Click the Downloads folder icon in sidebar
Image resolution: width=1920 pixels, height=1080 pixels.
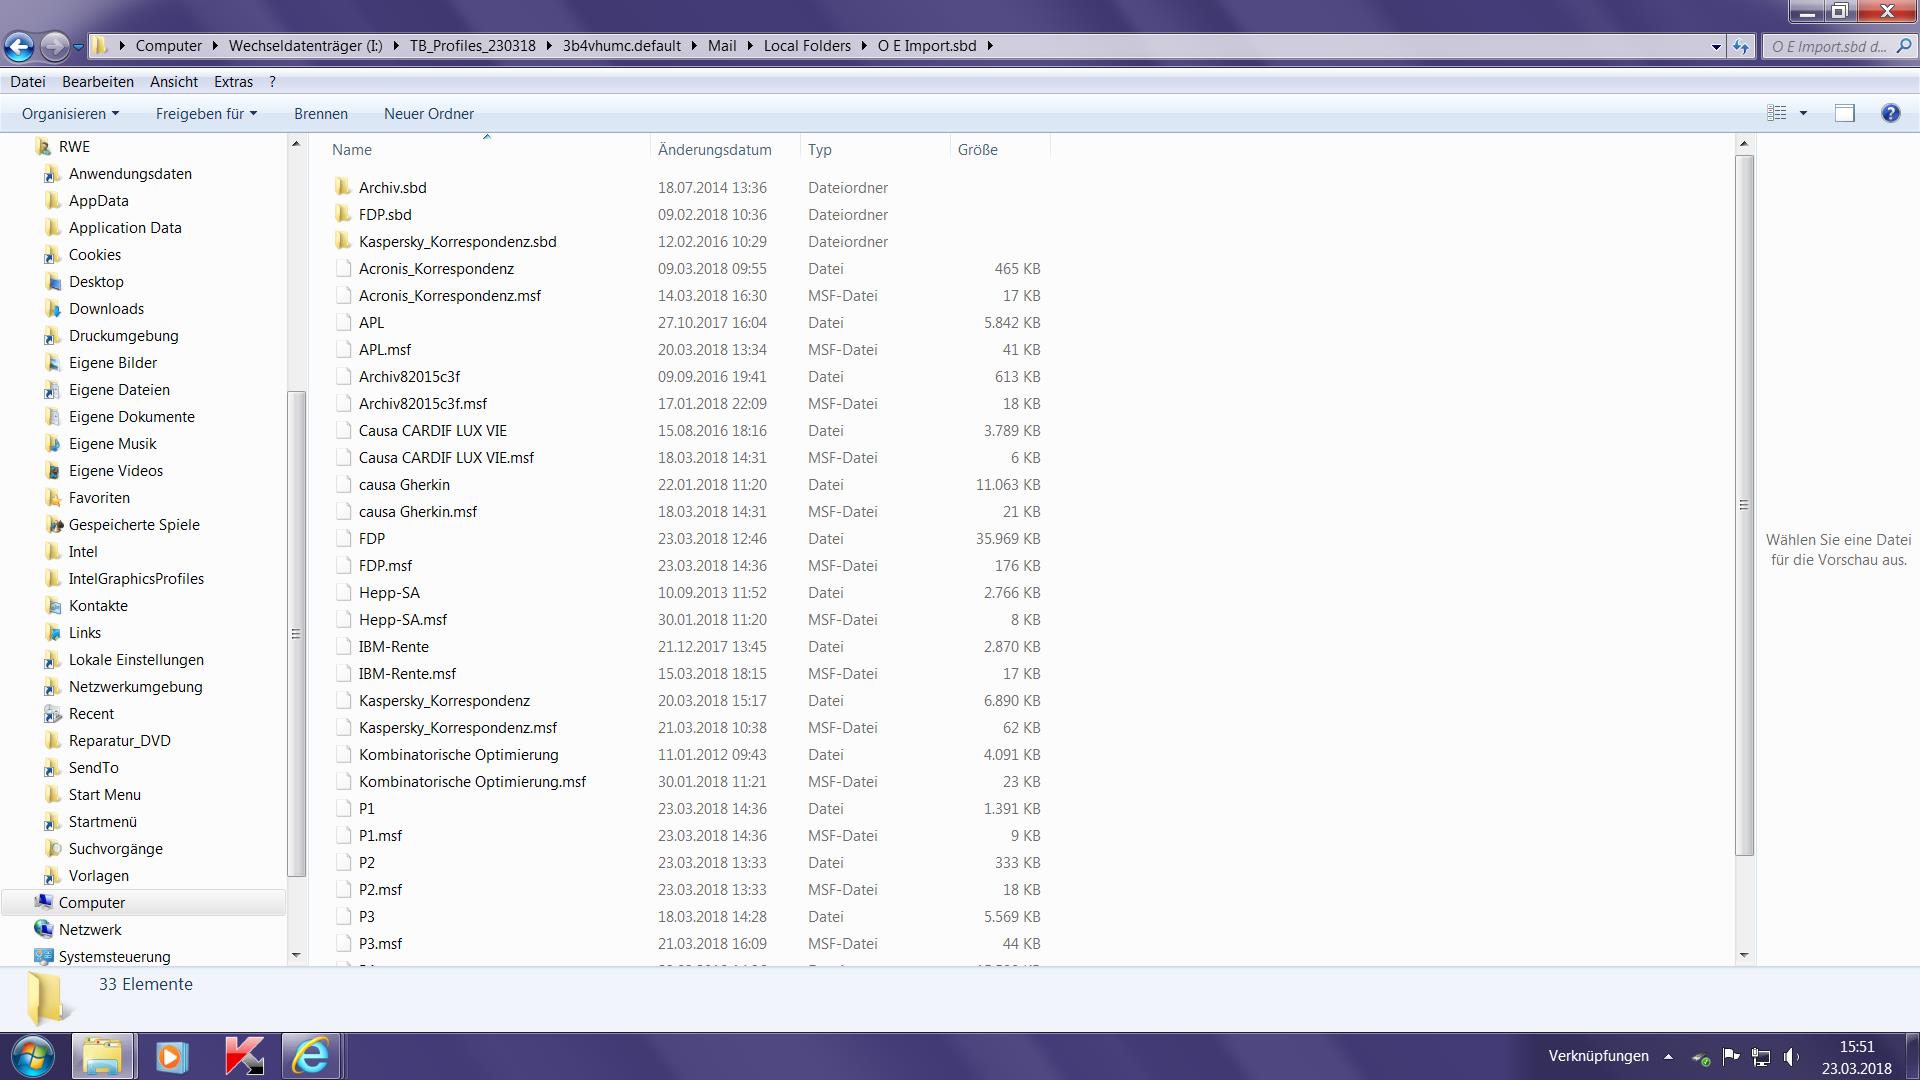[54, 309]
